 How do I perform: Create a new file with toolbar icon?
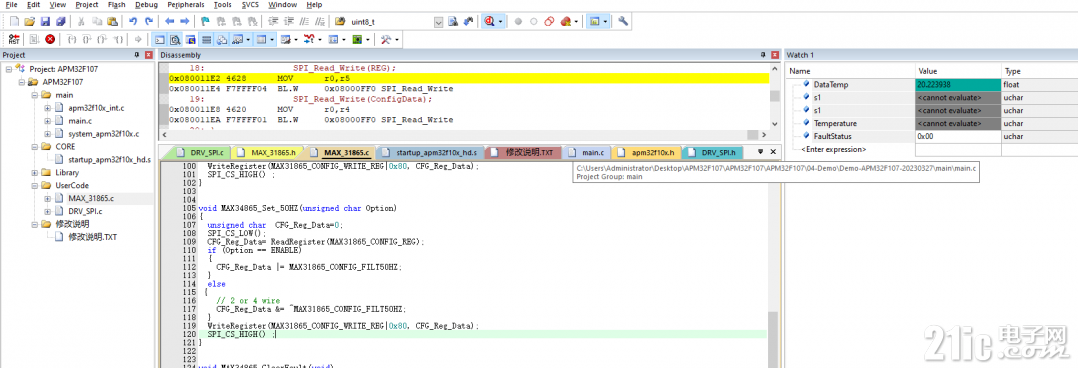point(14,21)
